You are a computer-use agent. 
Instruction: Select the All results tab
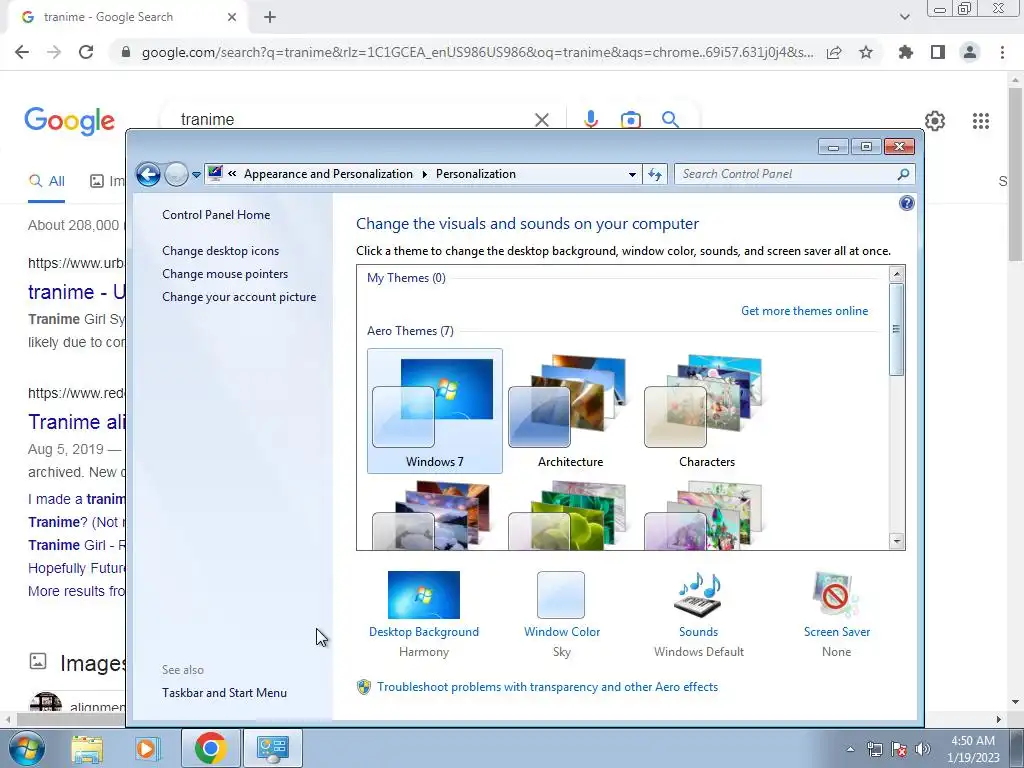click(47, 181)
